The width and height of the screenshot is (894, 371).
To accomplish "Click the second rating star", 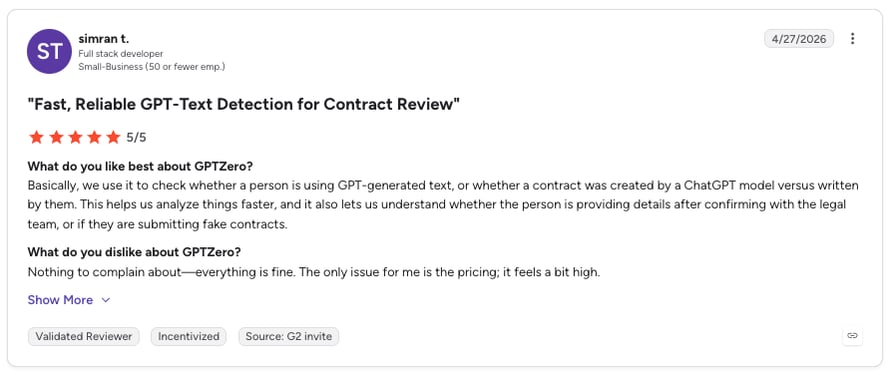I will coord(56,137).
